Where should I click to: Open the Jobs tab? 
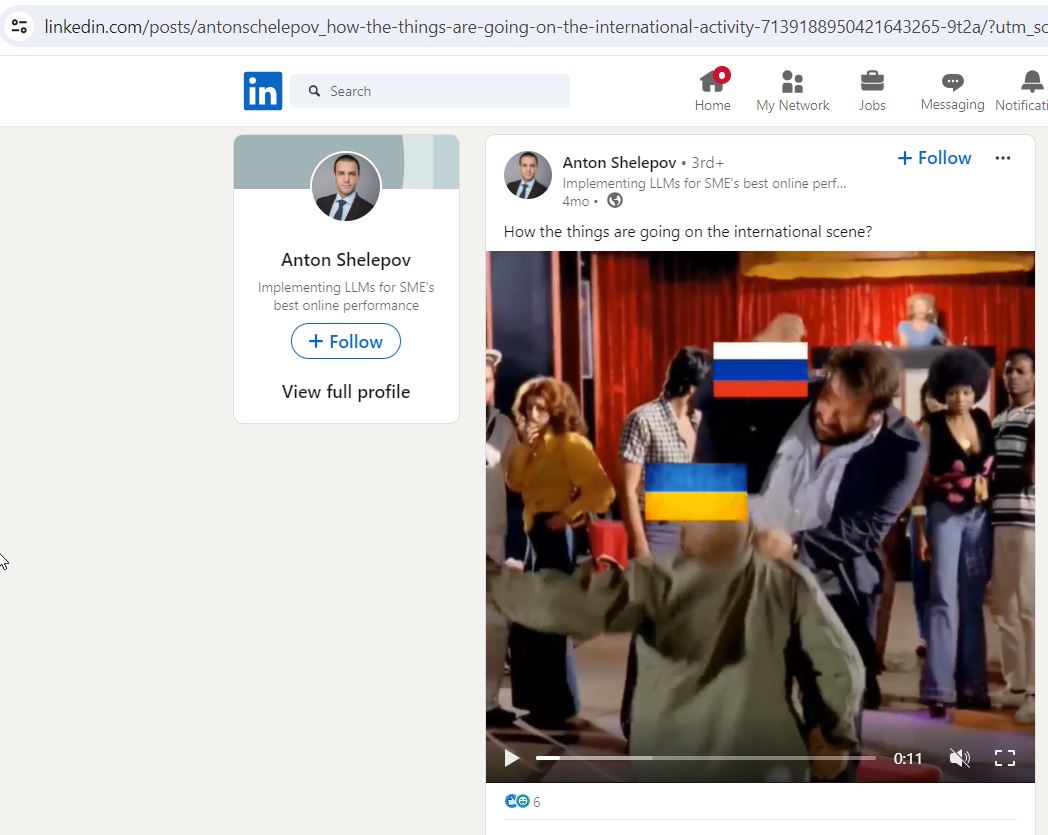coord(872,91)
